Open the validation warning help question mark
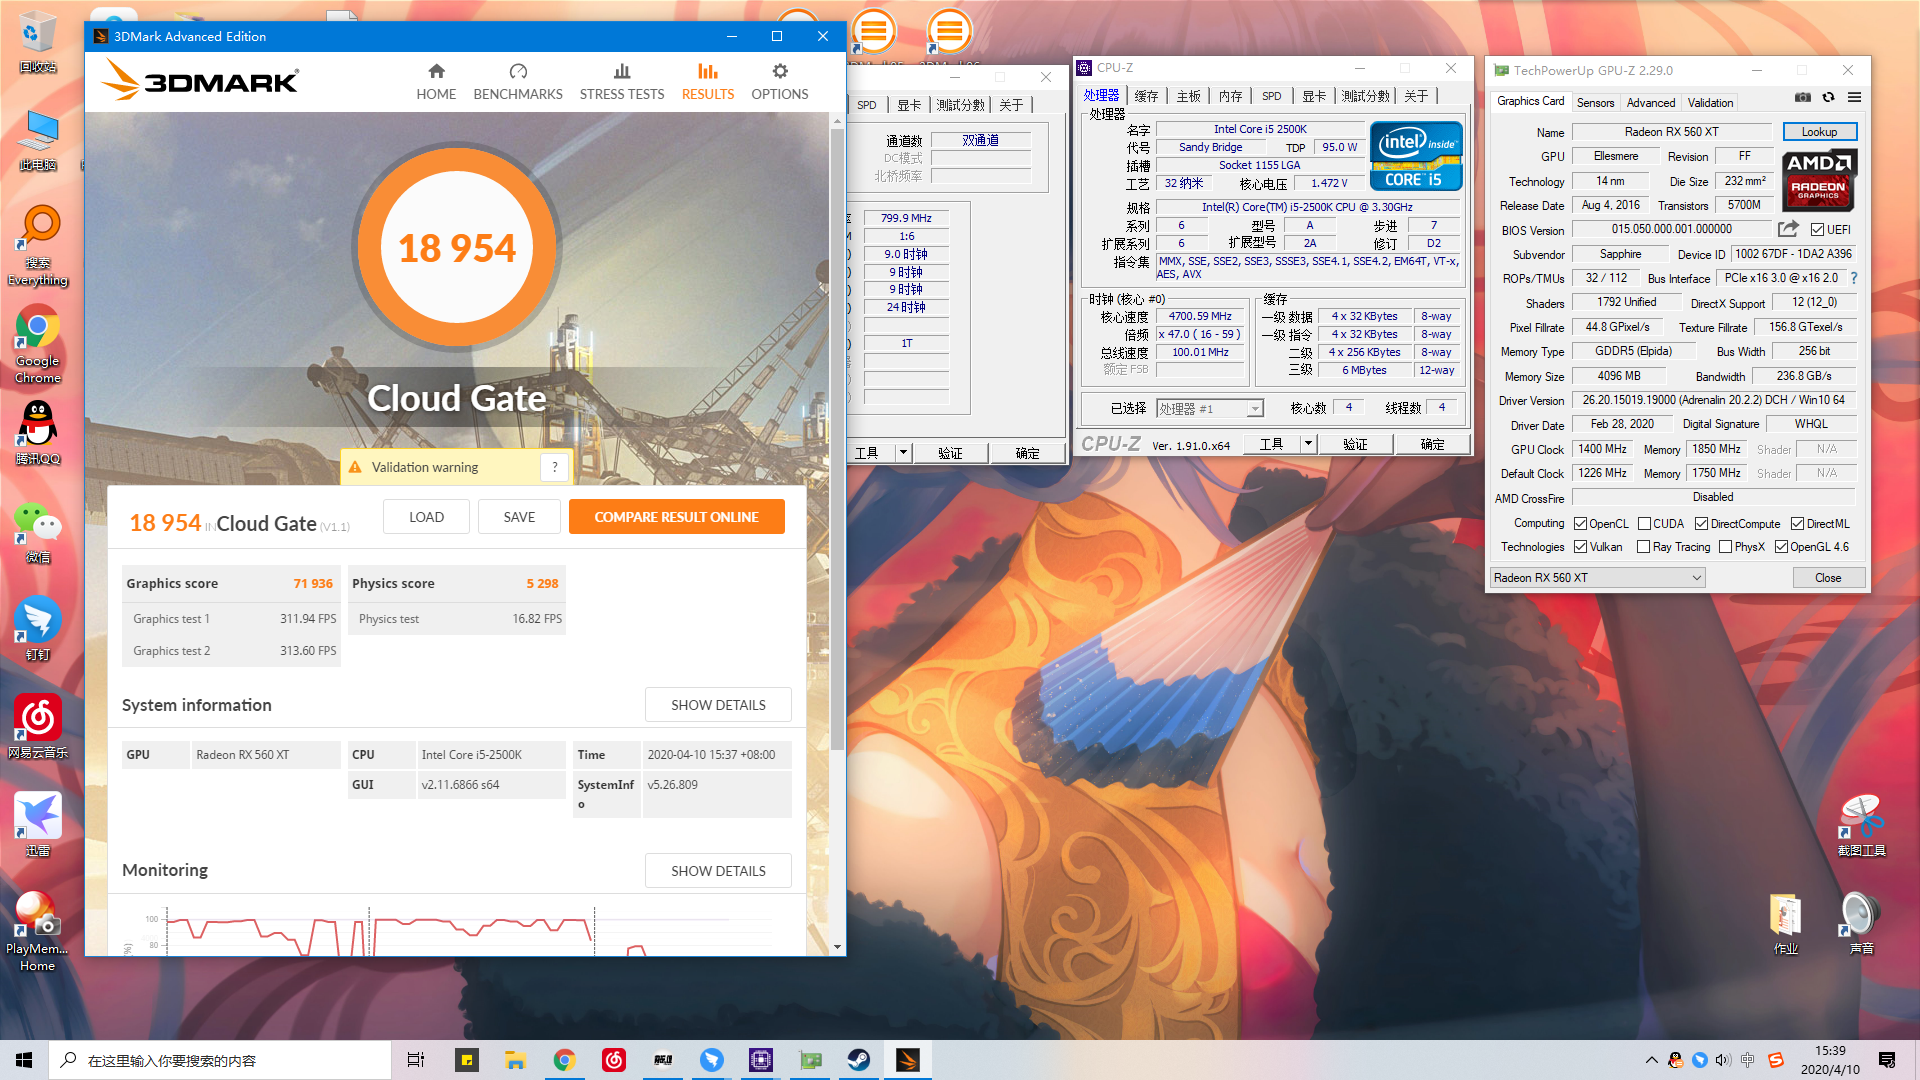This screenshot has height=1080, width=1920. click(555, 467)
